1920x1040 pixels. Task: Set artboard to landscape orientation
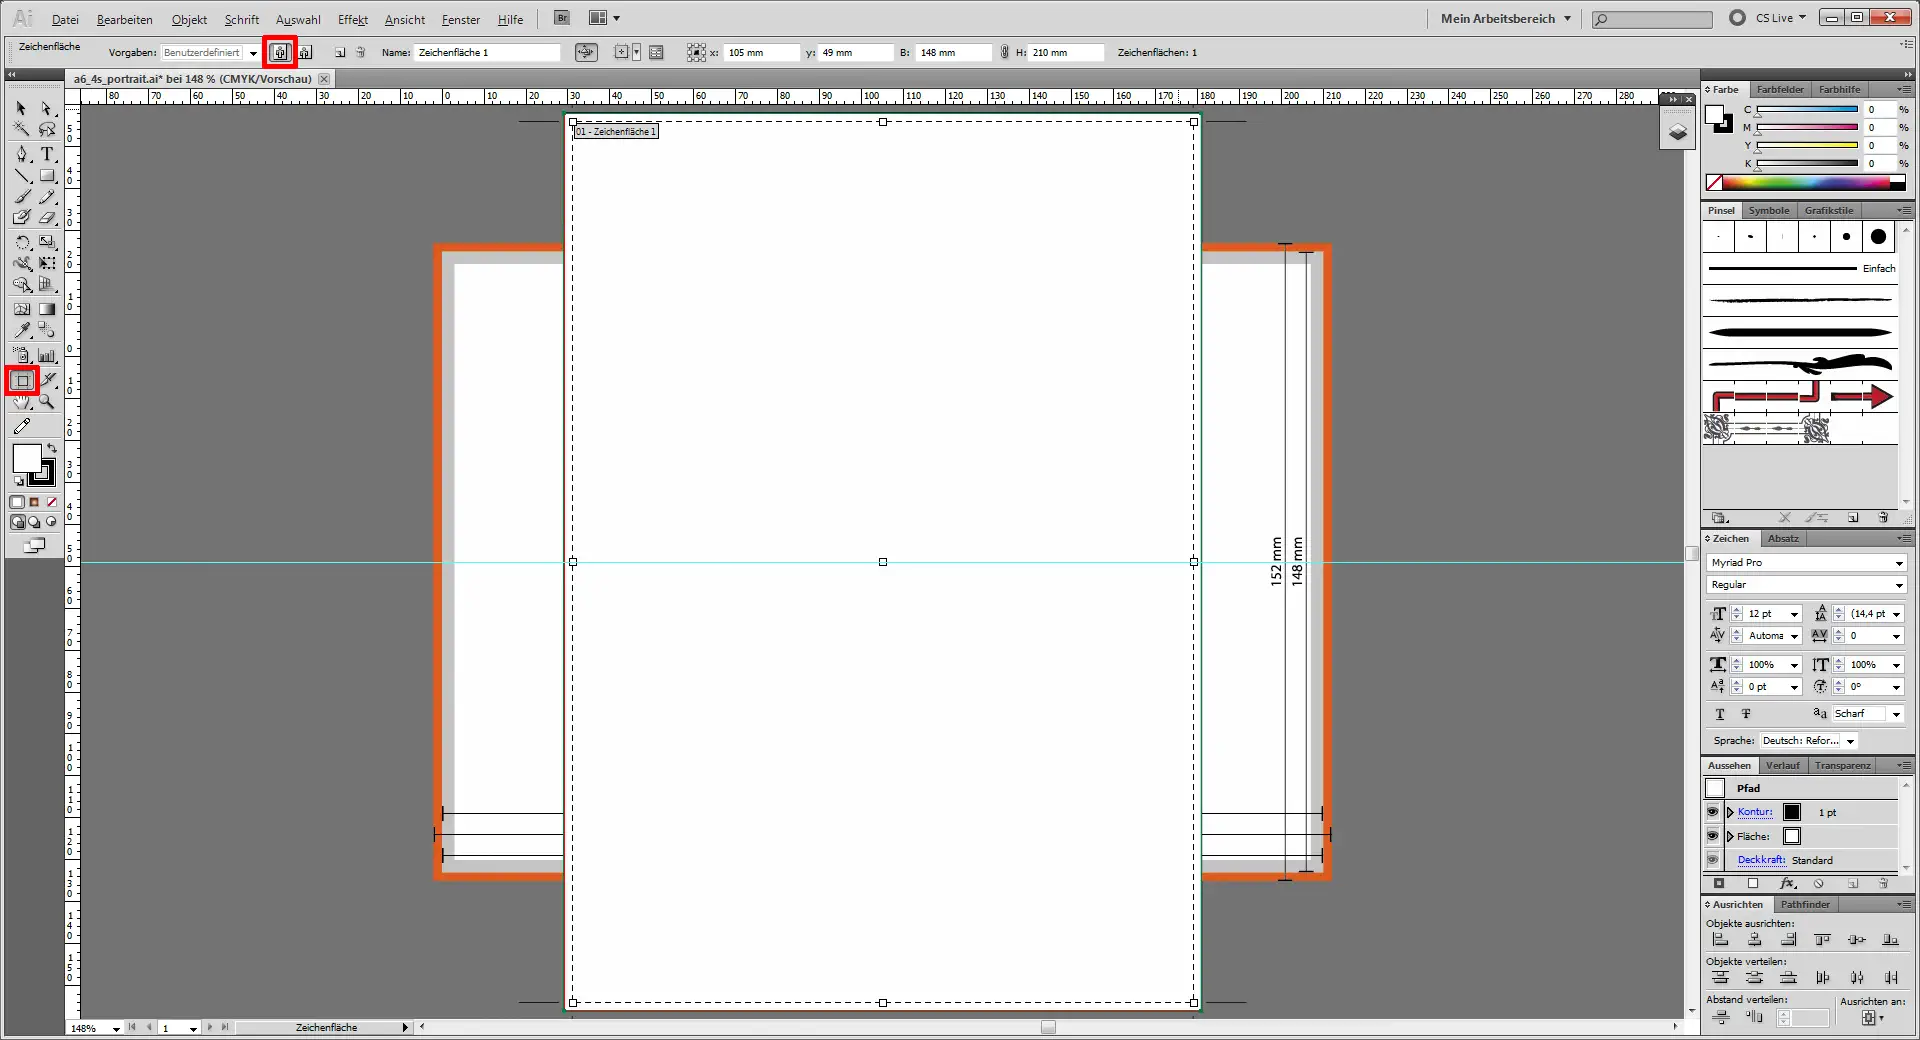pyautogui.click(x=305, y=53)
